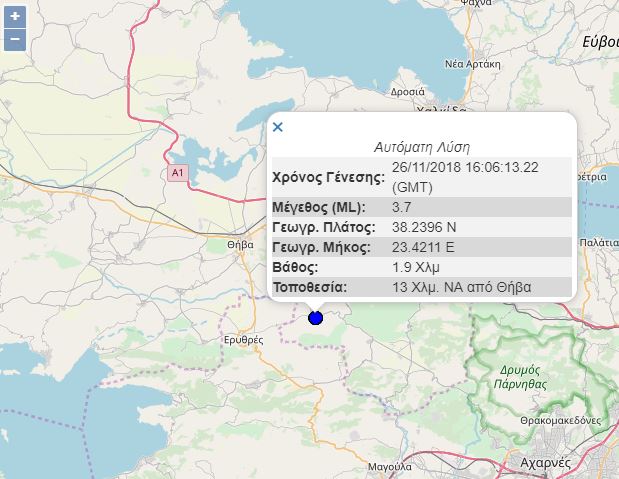Screen dimensions: 619x479
Task: Select the Αχαρνές city label
Action: (545, 463)
